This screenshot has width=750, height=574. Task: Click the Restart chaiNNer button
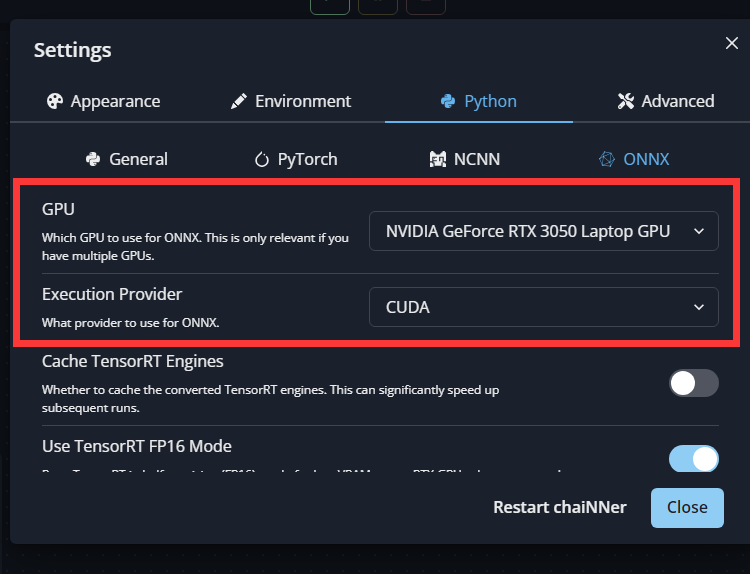point(560,508)
